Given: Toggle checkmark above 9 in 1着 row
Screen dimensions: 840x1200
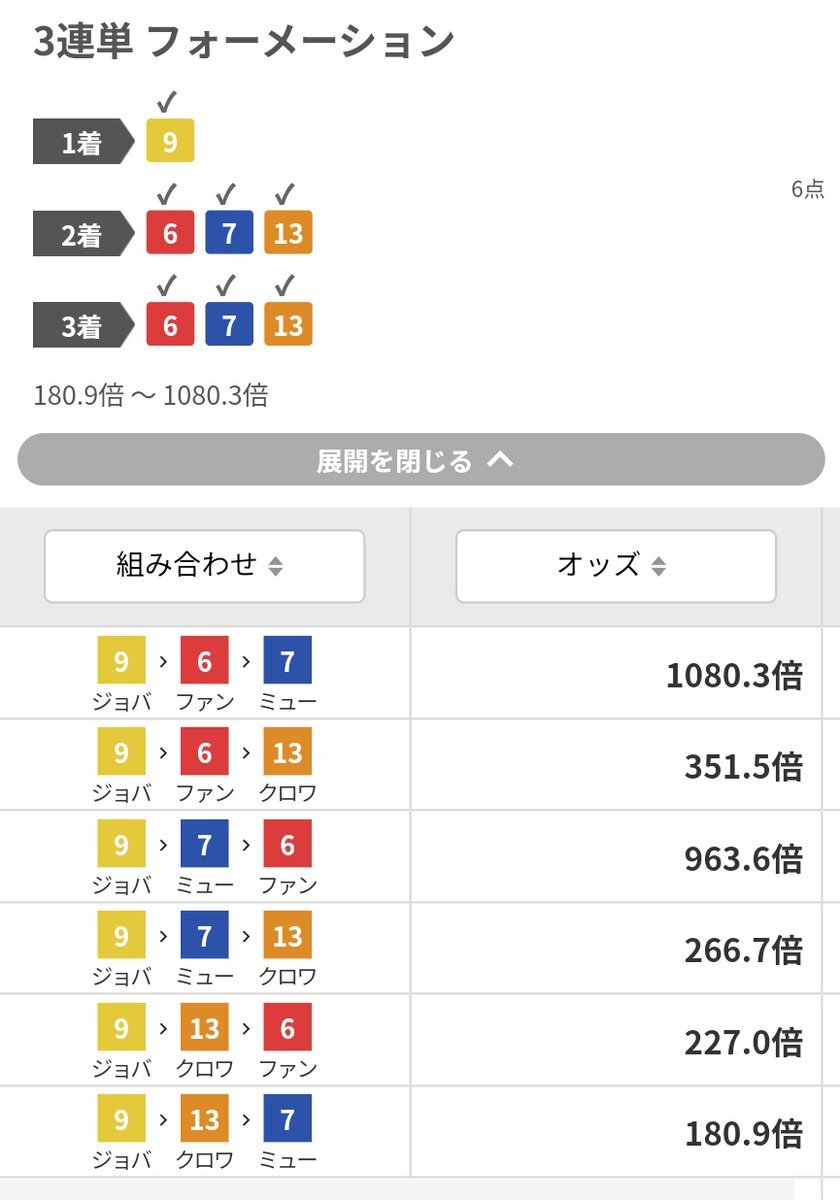Looking at the screenshot, I should [169, 102].
